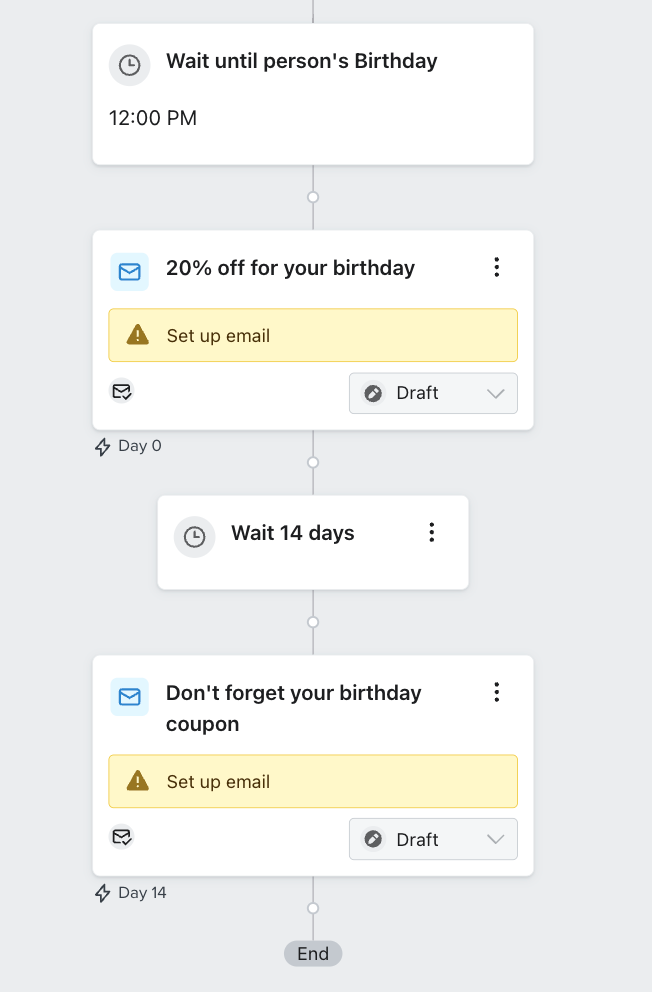Image resolution: width=652 pixels, height=992 pixels.
Task: Click the End marker of the flow
Action: coord(313,953)
